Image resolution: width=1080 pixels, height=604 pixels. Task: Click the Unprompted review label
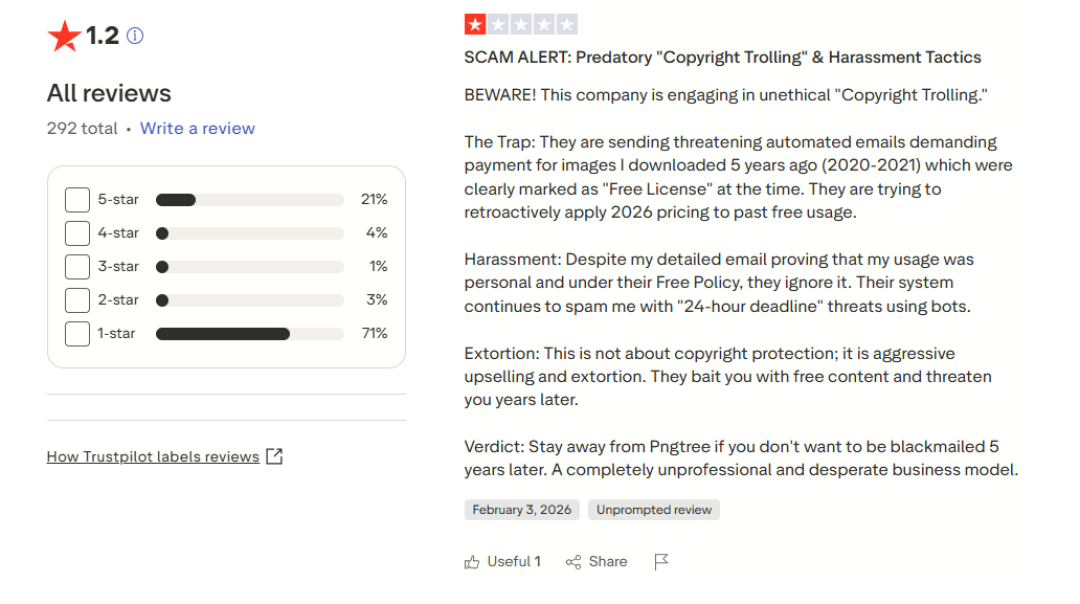(654, 510)
